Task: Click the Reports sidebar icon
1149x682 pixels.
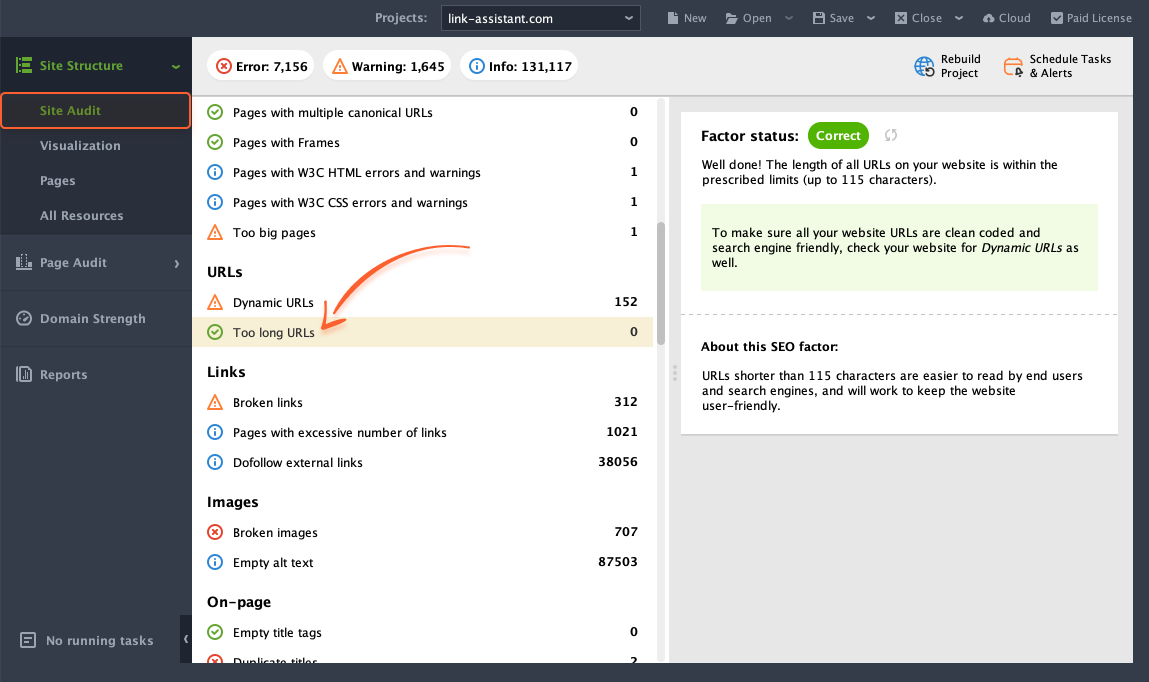Action: [24, 374]
